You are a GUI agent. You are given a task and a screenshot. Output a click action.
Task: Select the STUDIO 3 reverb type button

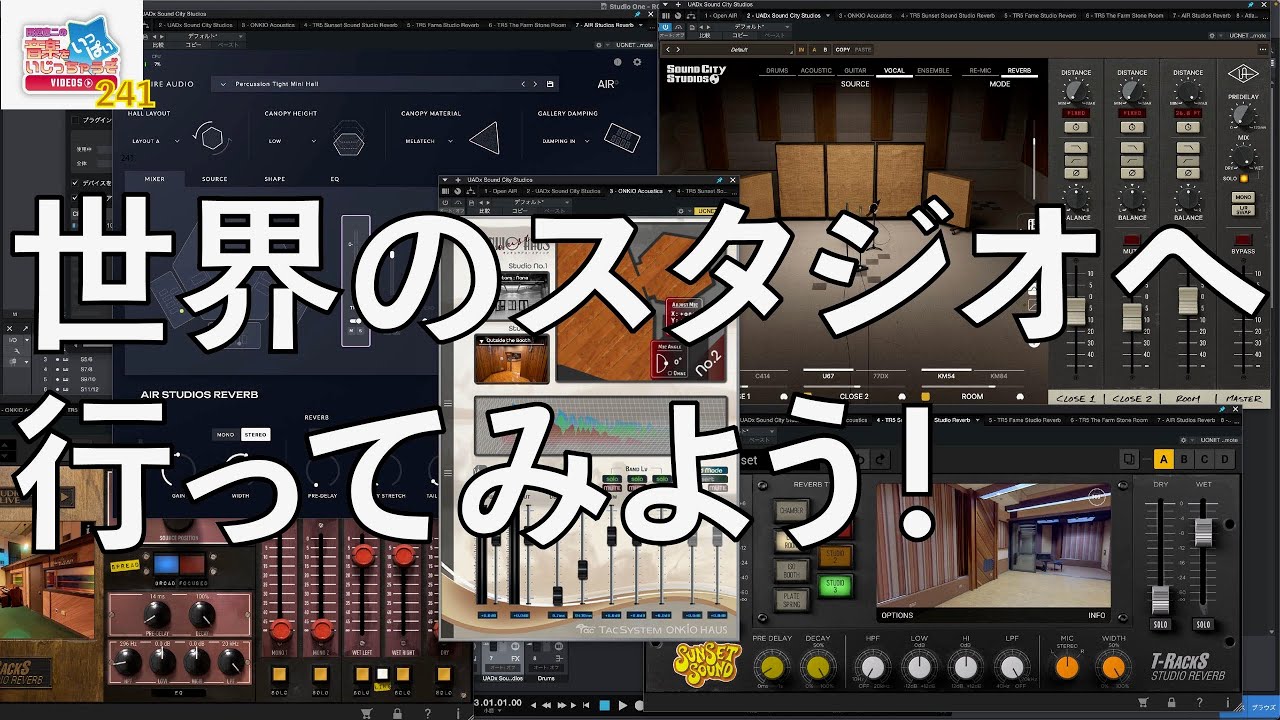point(835,584)
